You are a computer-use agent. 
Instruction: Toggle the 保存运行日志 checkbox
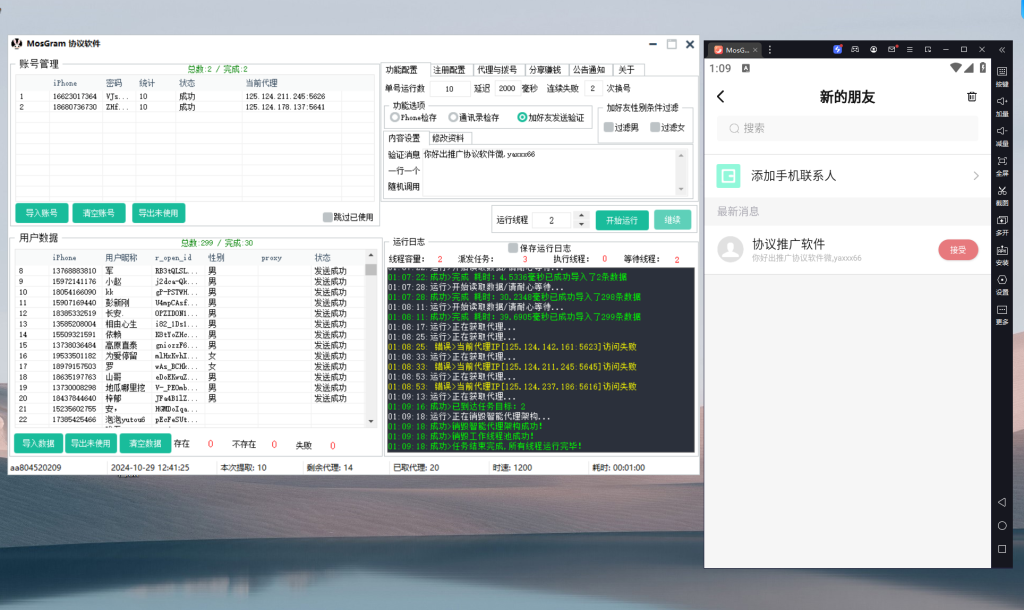coord(514,247)
